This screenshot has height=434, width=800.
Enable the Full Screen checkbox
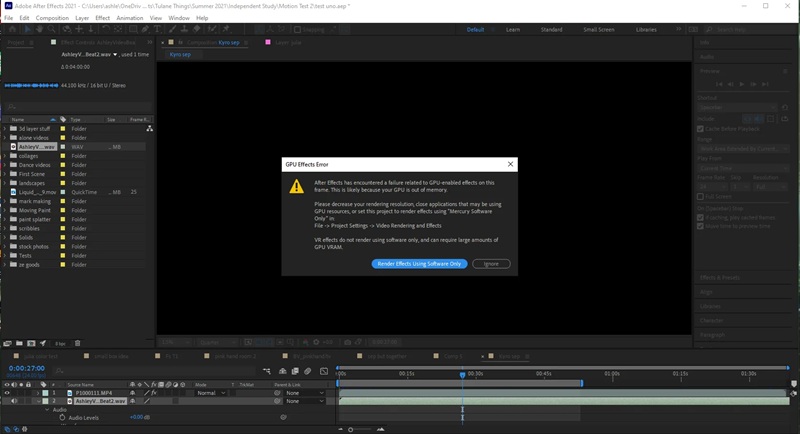[x=700, y=196]
